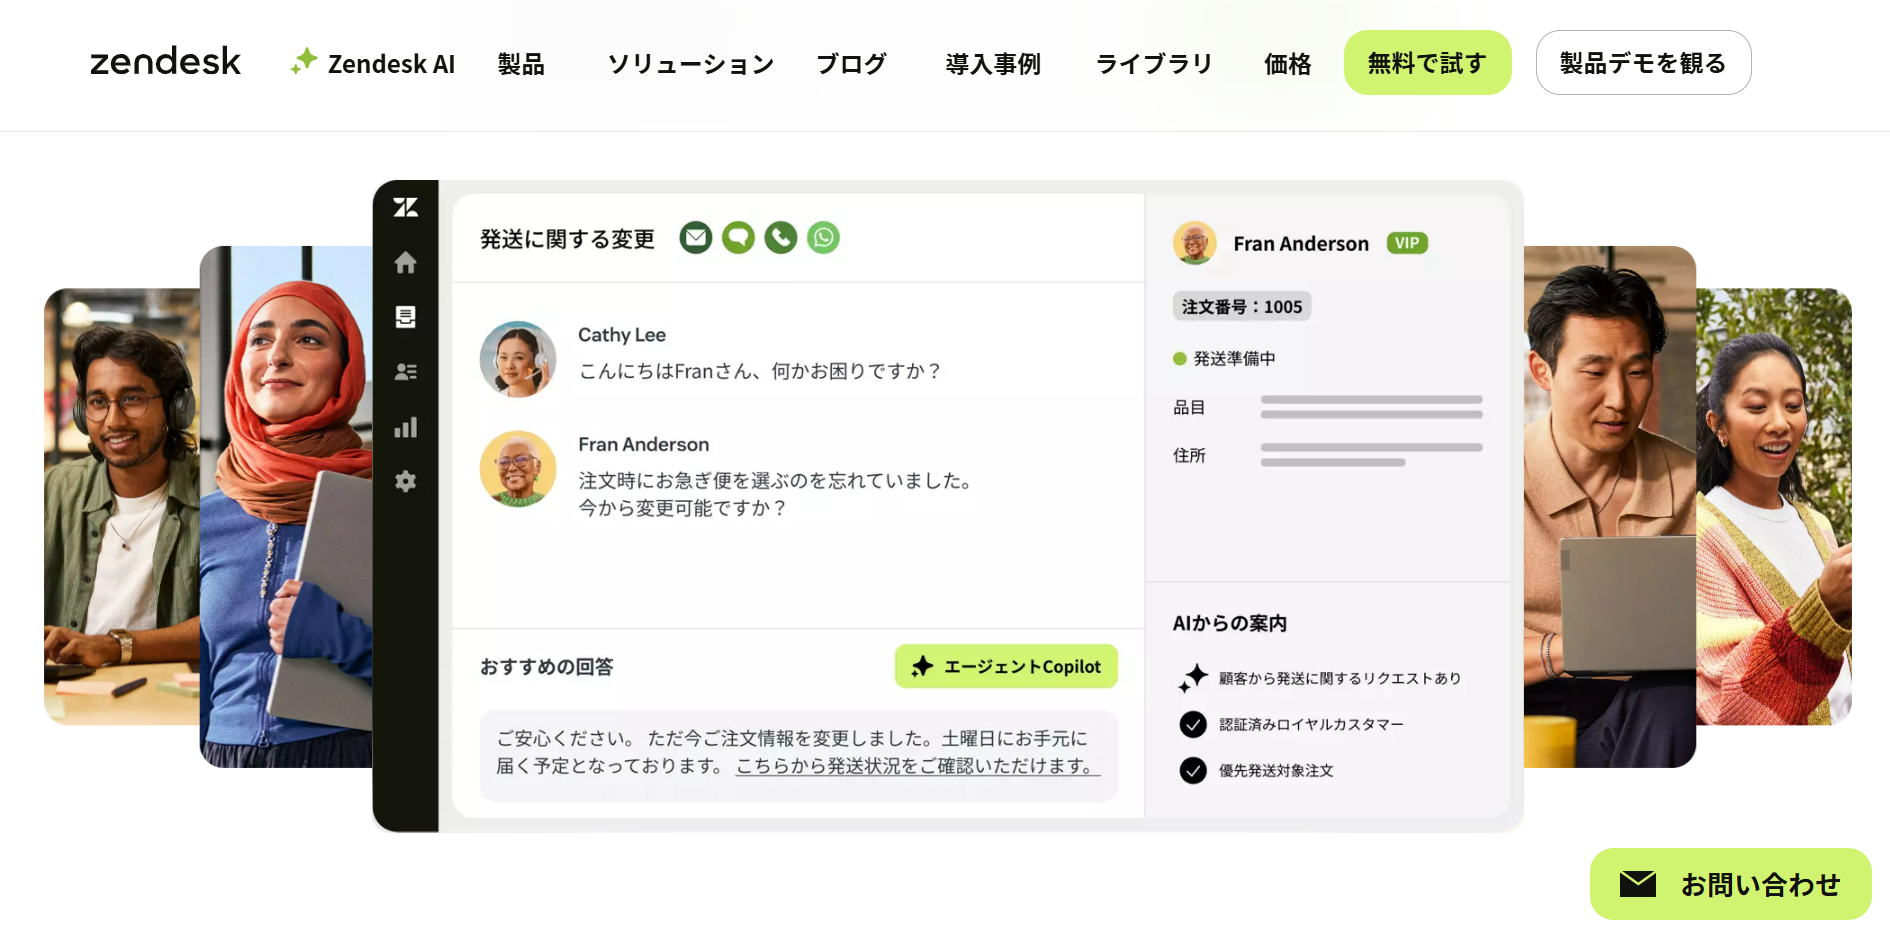Open the WhatsApp channel icon
The height and width of the screenshot is (935, 1890).
823,238
